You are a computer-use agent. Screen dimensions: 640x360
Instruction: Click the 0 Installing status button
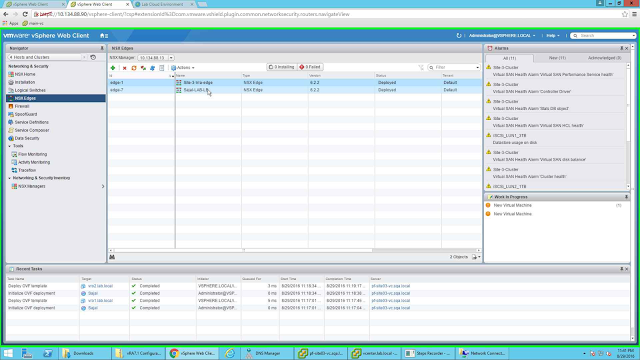click(x=282, y=67)
